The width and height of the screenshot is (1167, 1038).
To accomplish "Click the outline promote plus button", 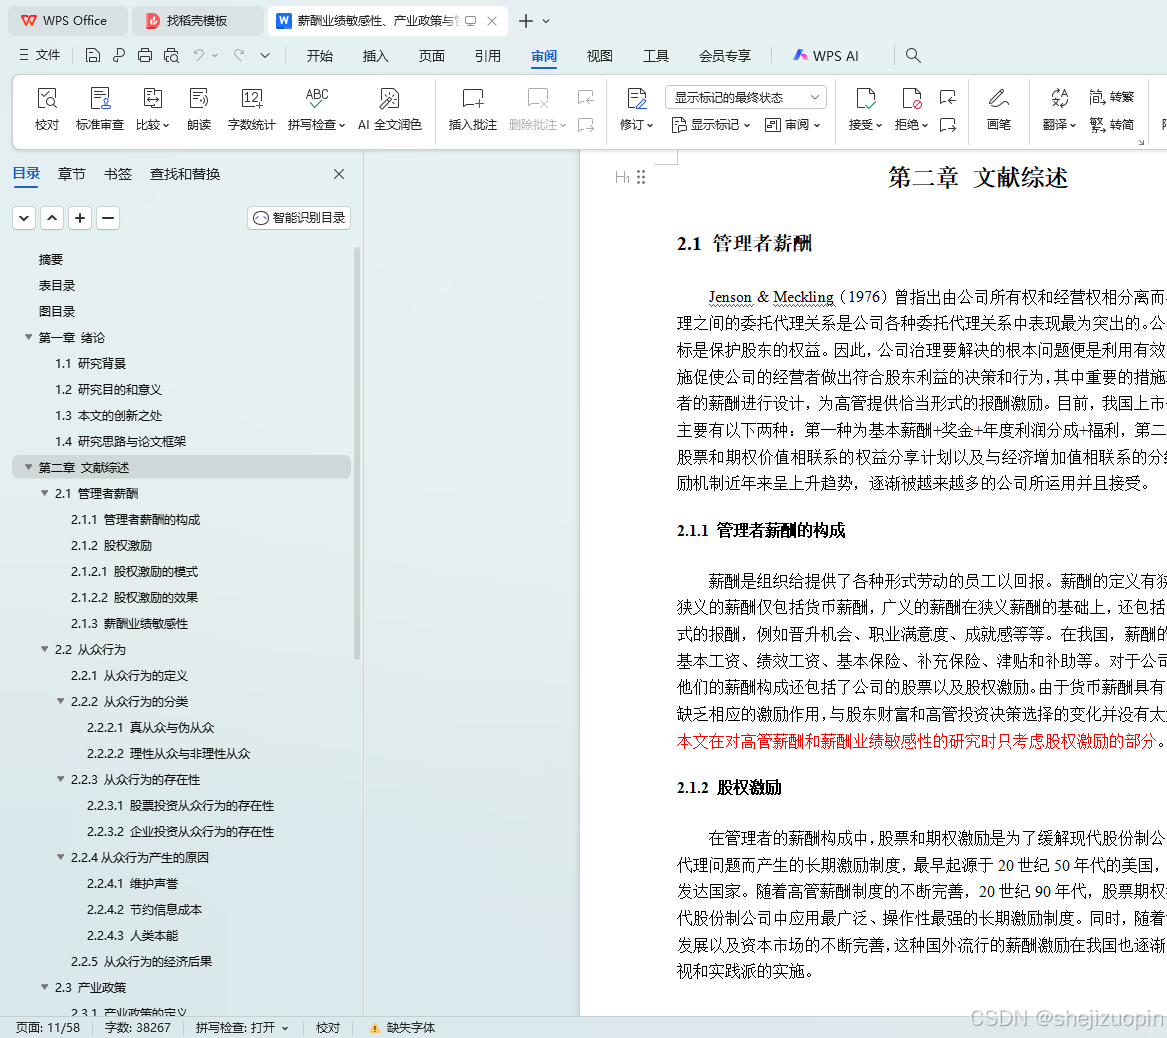I will 80,218.
